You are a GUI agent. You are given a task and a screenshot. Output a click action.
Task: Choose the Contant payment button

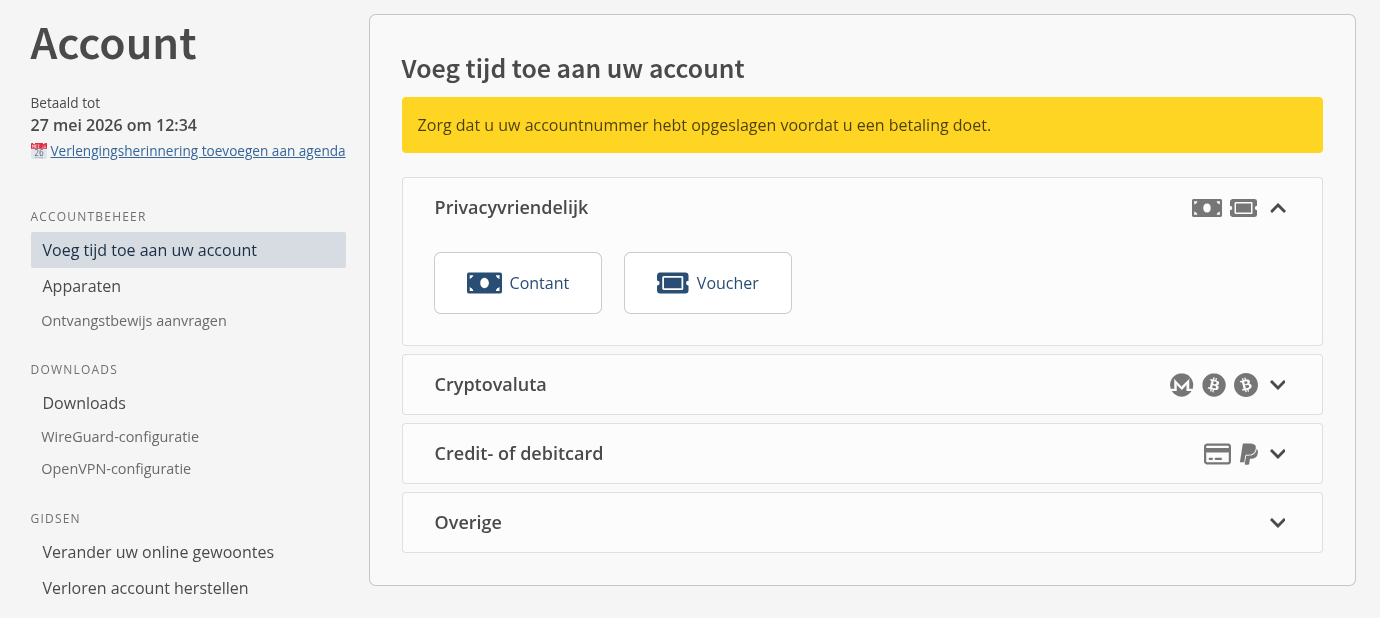518,283
